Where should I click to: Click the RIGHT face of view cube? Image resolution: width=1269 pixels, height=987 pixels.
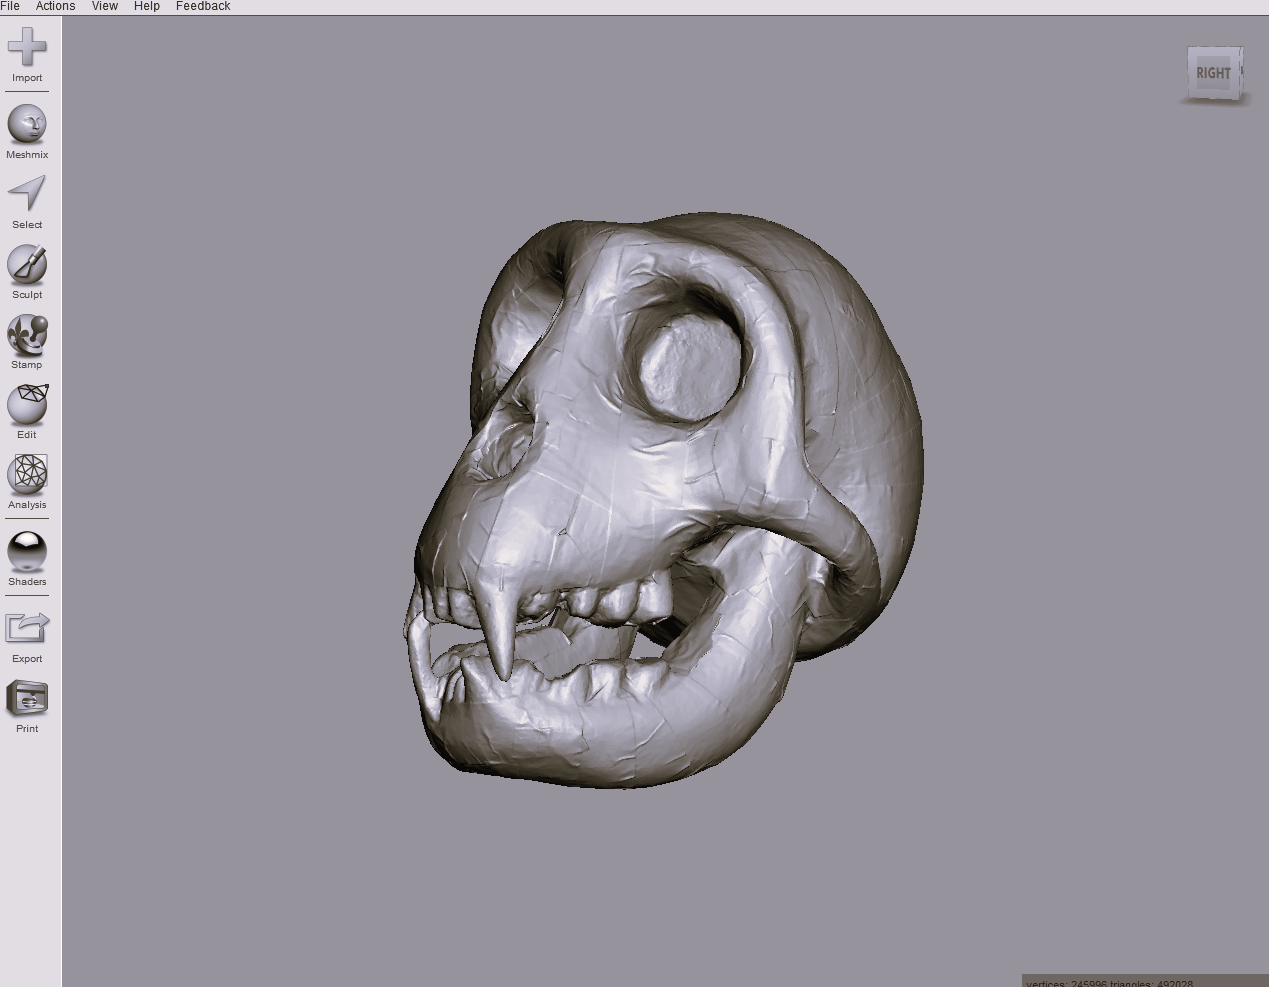click(x=1213, y=73)
